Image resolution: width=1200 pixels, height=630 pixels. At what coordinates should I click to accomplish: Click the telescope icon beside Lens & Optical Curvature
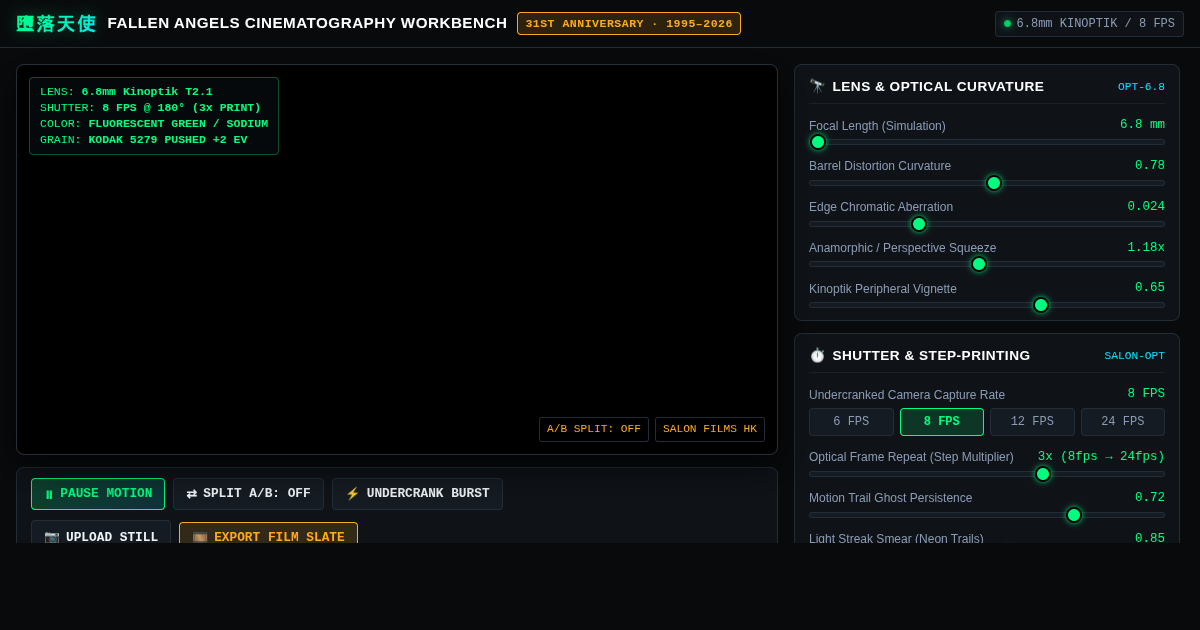coord(817,86)
